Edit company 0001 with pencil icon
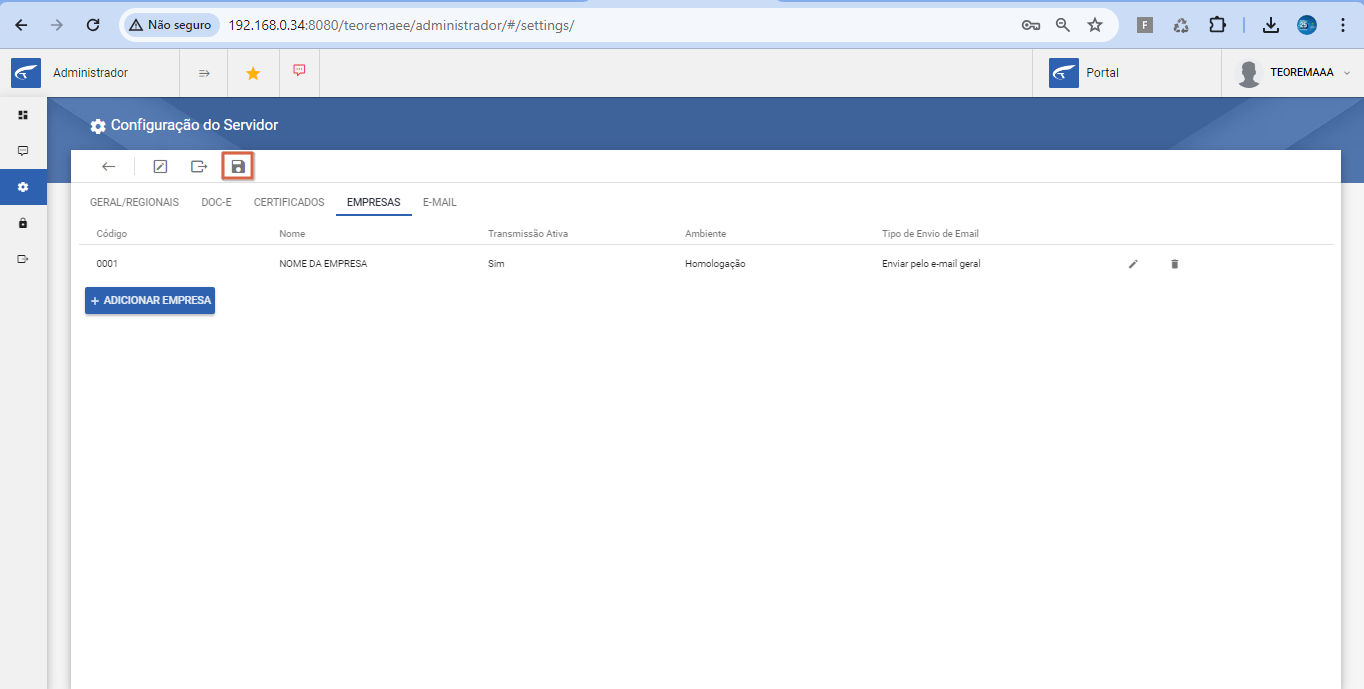This screenshot has width=1364, height=689. click(1133, 264)
